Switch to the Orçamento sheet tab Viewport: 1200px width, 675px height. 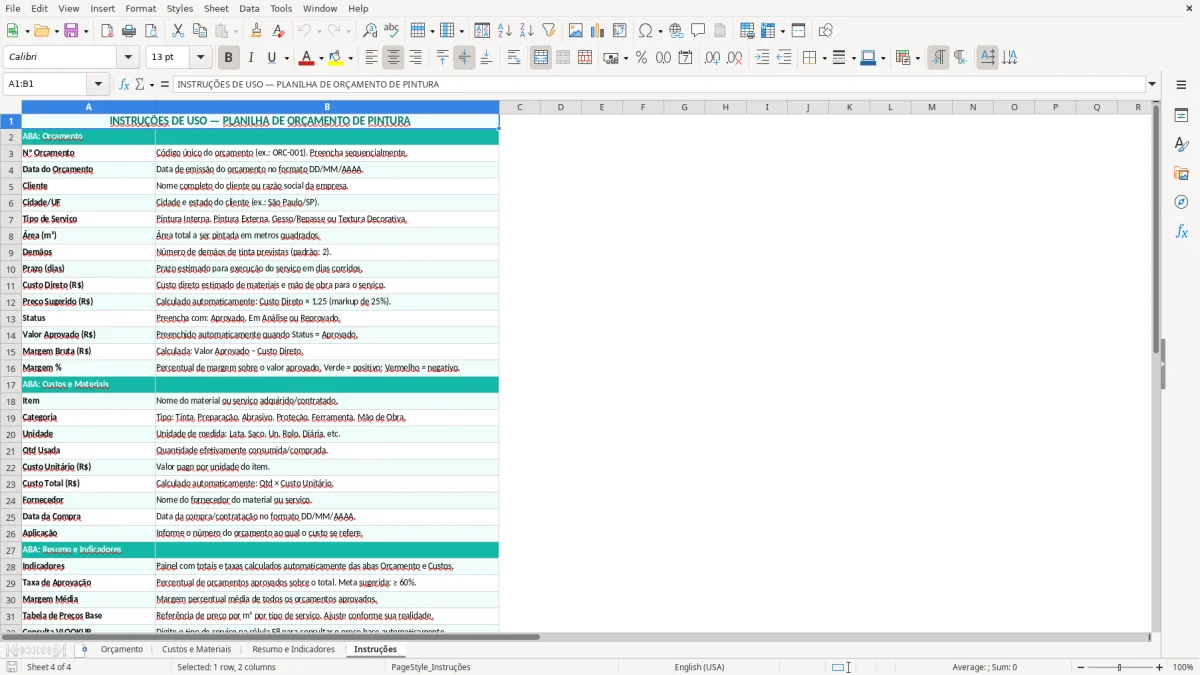(122, 649)
